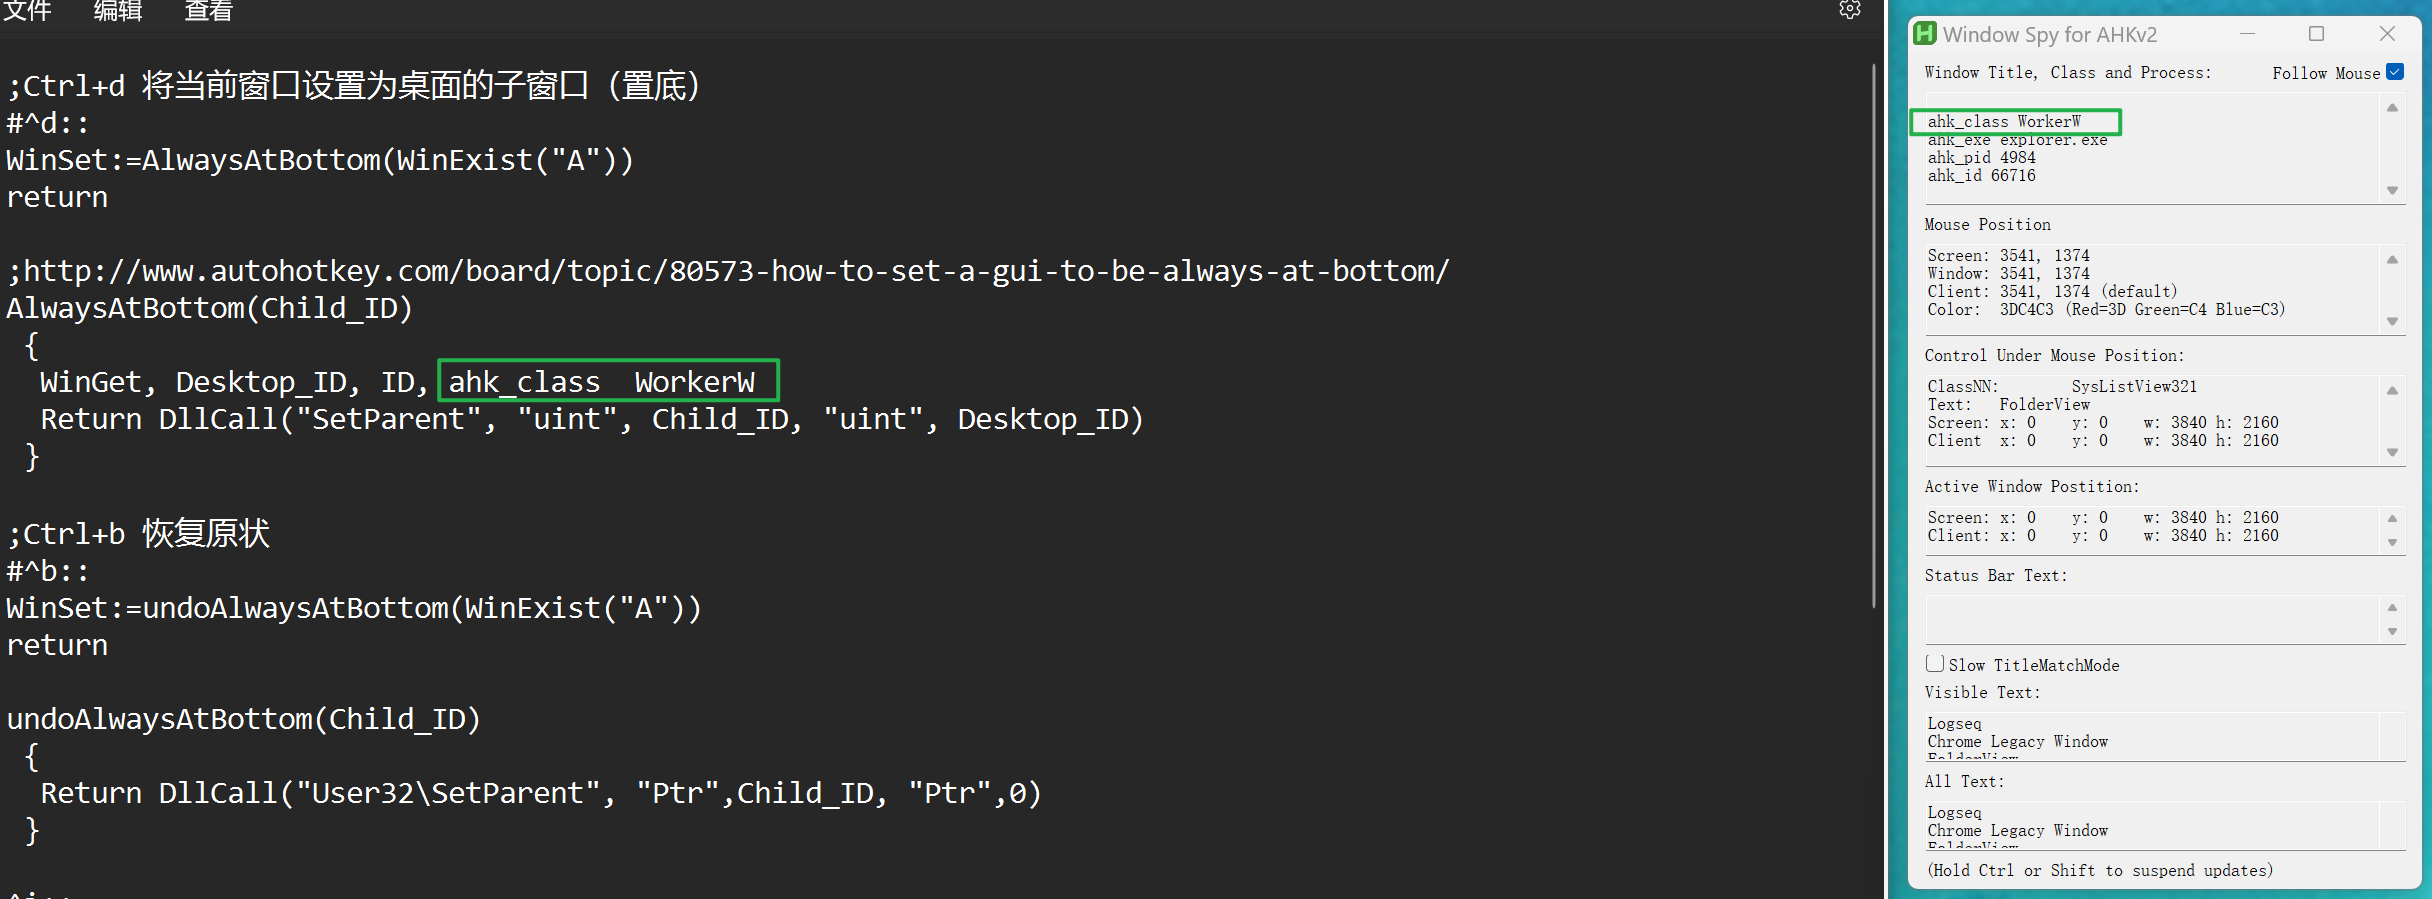Open the 编辑 menu
2432x899 pixels.
tap(118, 11)
